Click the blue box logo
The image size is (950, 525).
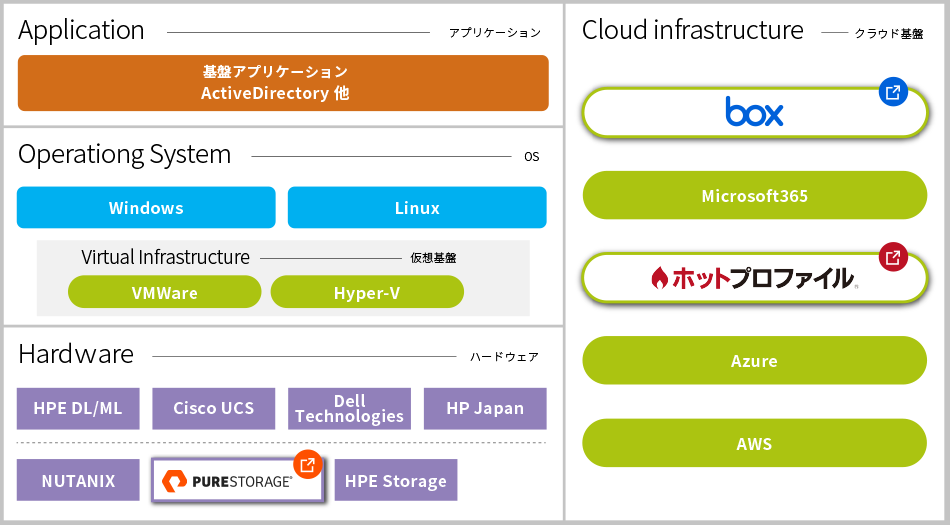click(x=754, y=111)
